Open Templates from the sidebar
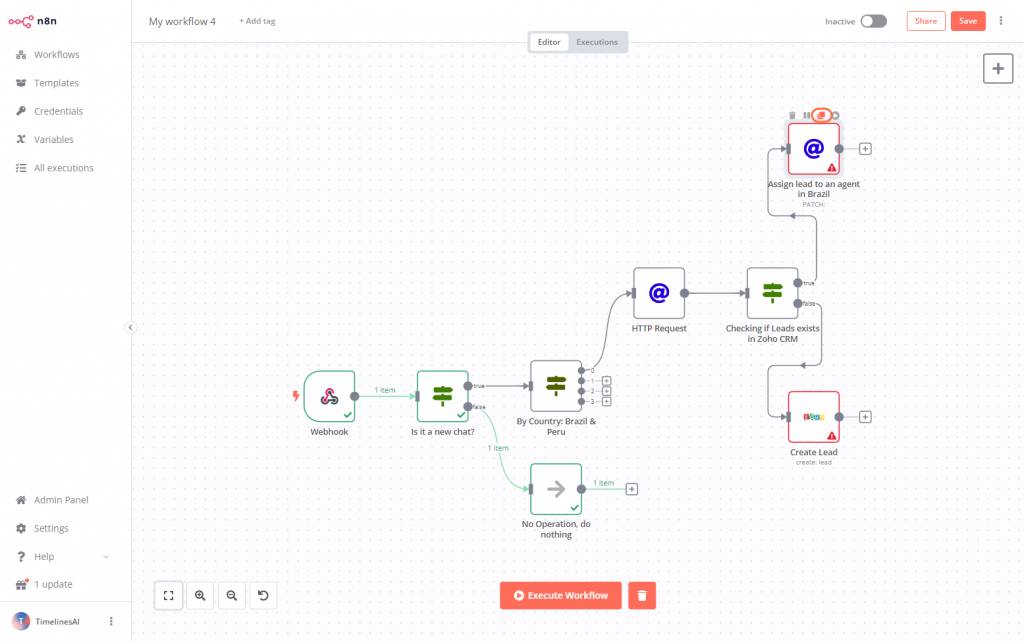 click(56, 83)
